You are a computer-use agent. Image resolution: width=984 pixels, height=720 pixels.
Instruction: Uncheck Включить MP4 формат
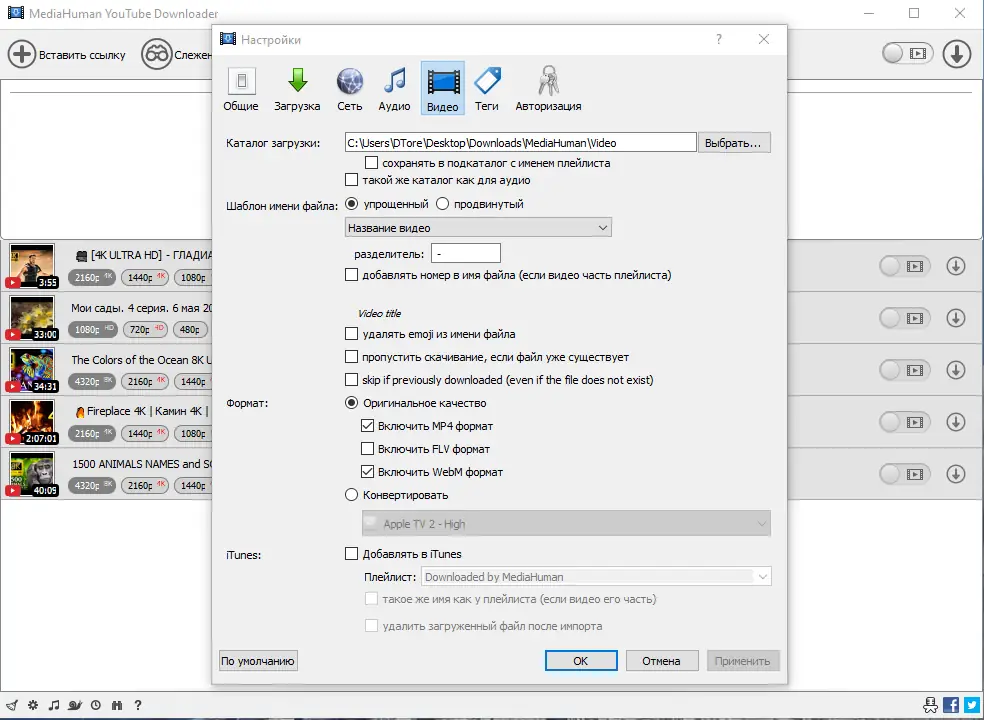(x=367, y=426)
